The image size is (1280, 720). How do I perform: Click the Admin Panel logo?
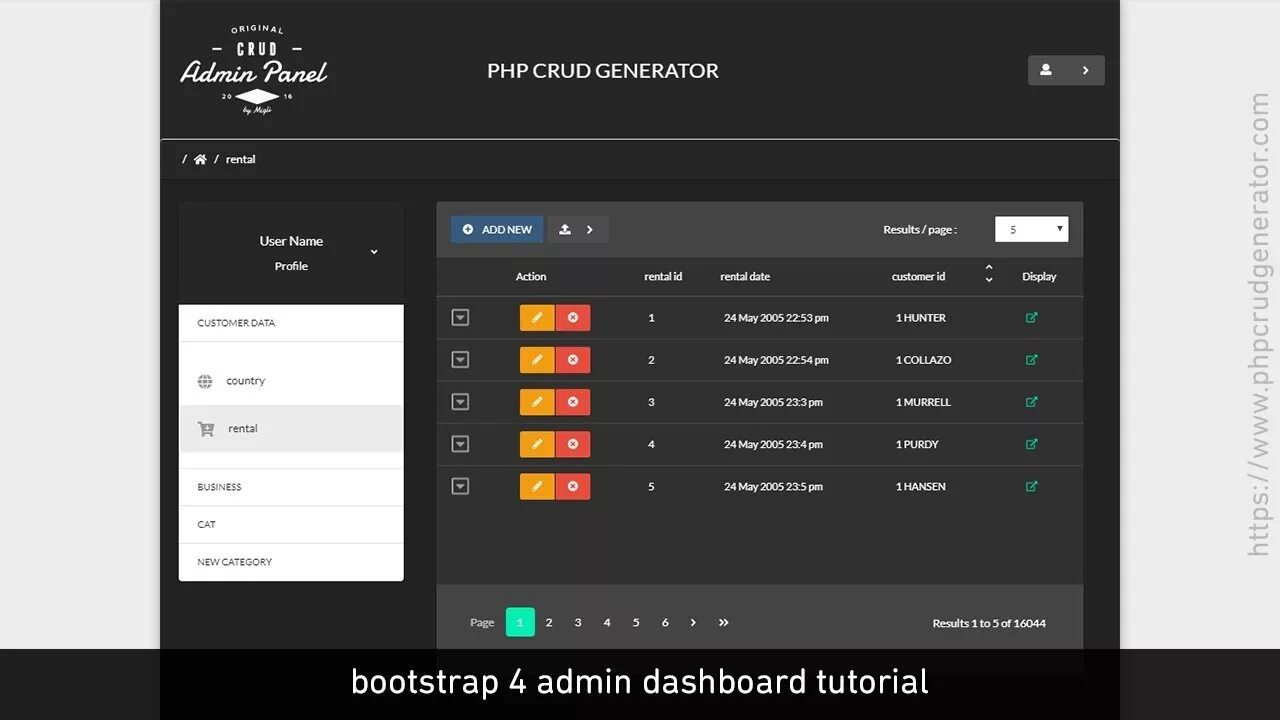[x=254, y=70]
